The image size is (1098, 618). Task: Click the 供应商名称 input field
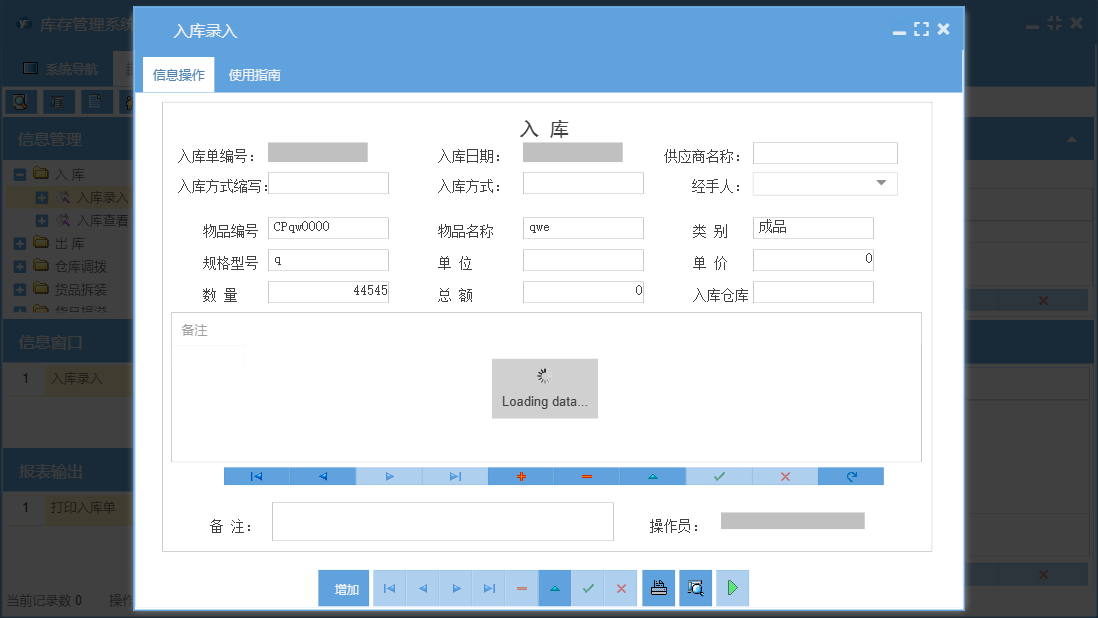click(824, 152)
